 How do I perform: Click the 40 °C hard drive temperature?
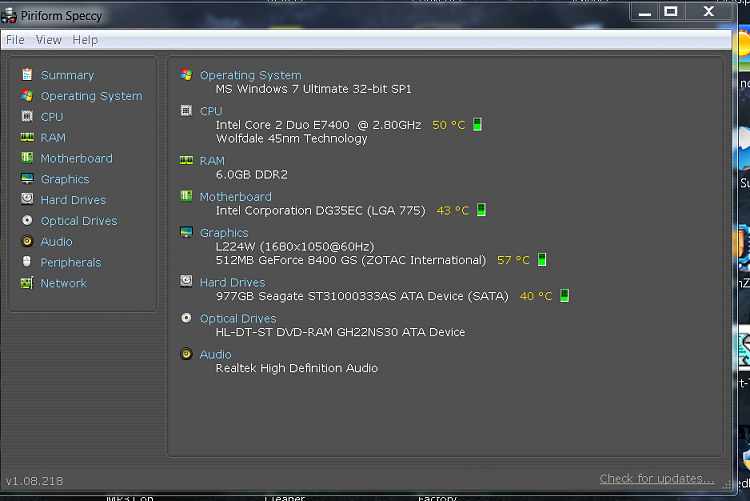tap(536, 296)
